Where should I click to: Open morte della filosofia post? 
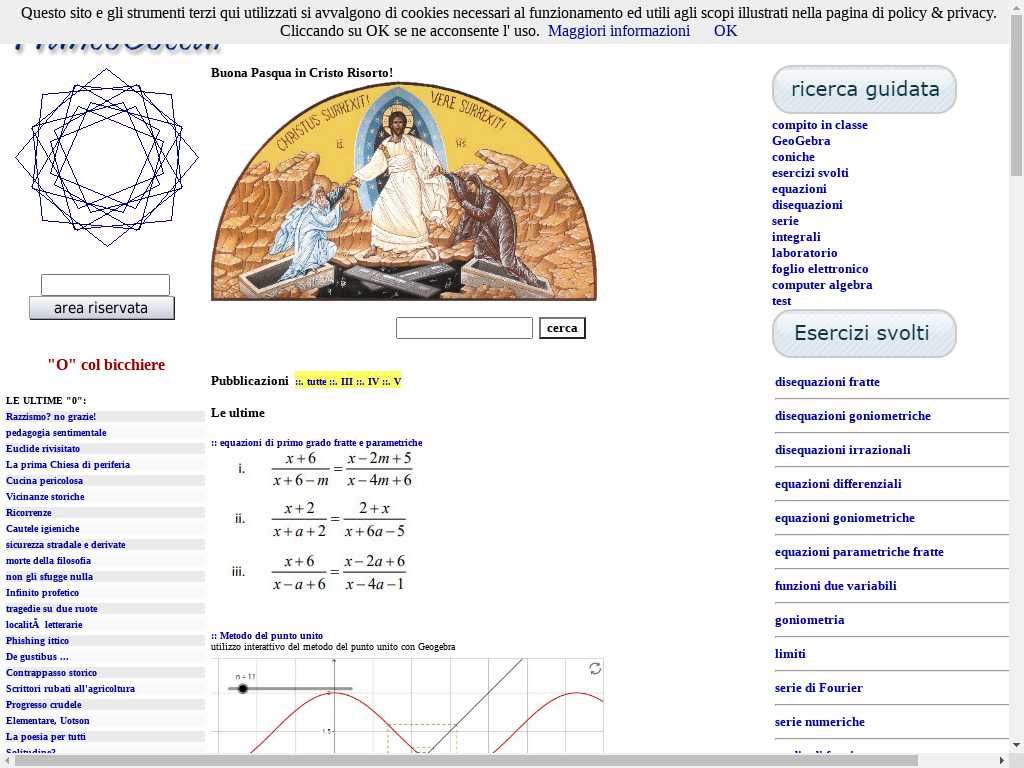point(48,560)
